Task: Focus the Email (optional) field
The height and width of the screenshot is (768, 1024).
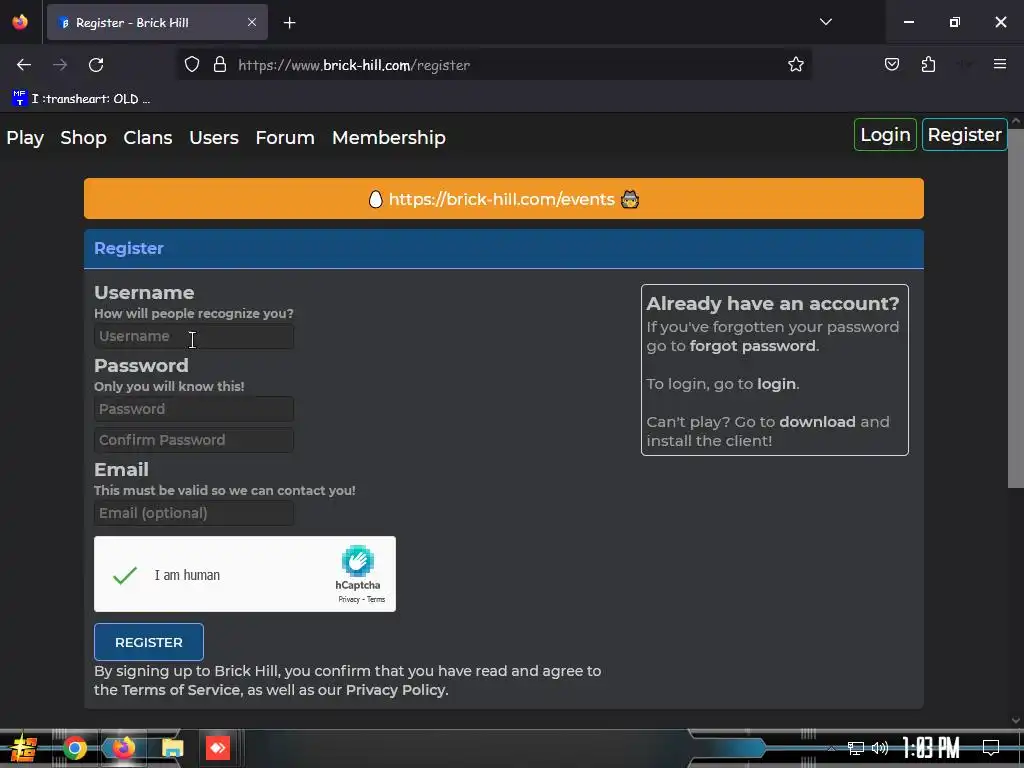Action: tap(194, 513)
